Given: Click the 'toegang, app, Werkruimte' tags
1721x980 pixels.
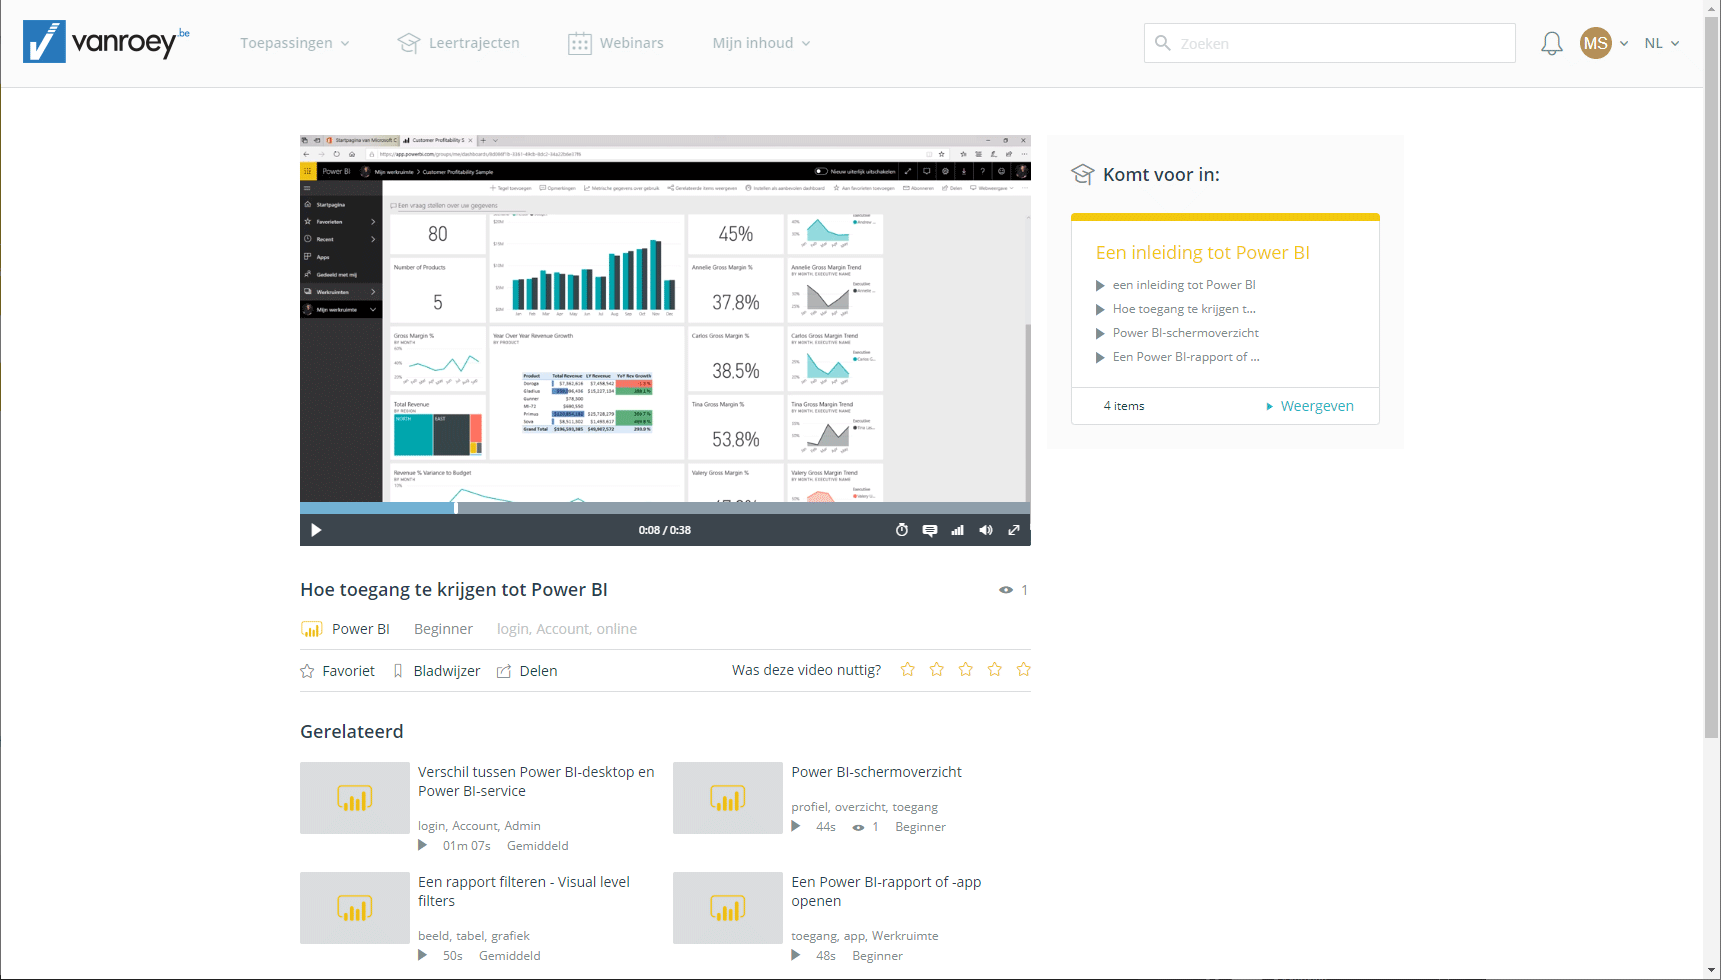Looking at the screenshot, I should click(865, 936).
